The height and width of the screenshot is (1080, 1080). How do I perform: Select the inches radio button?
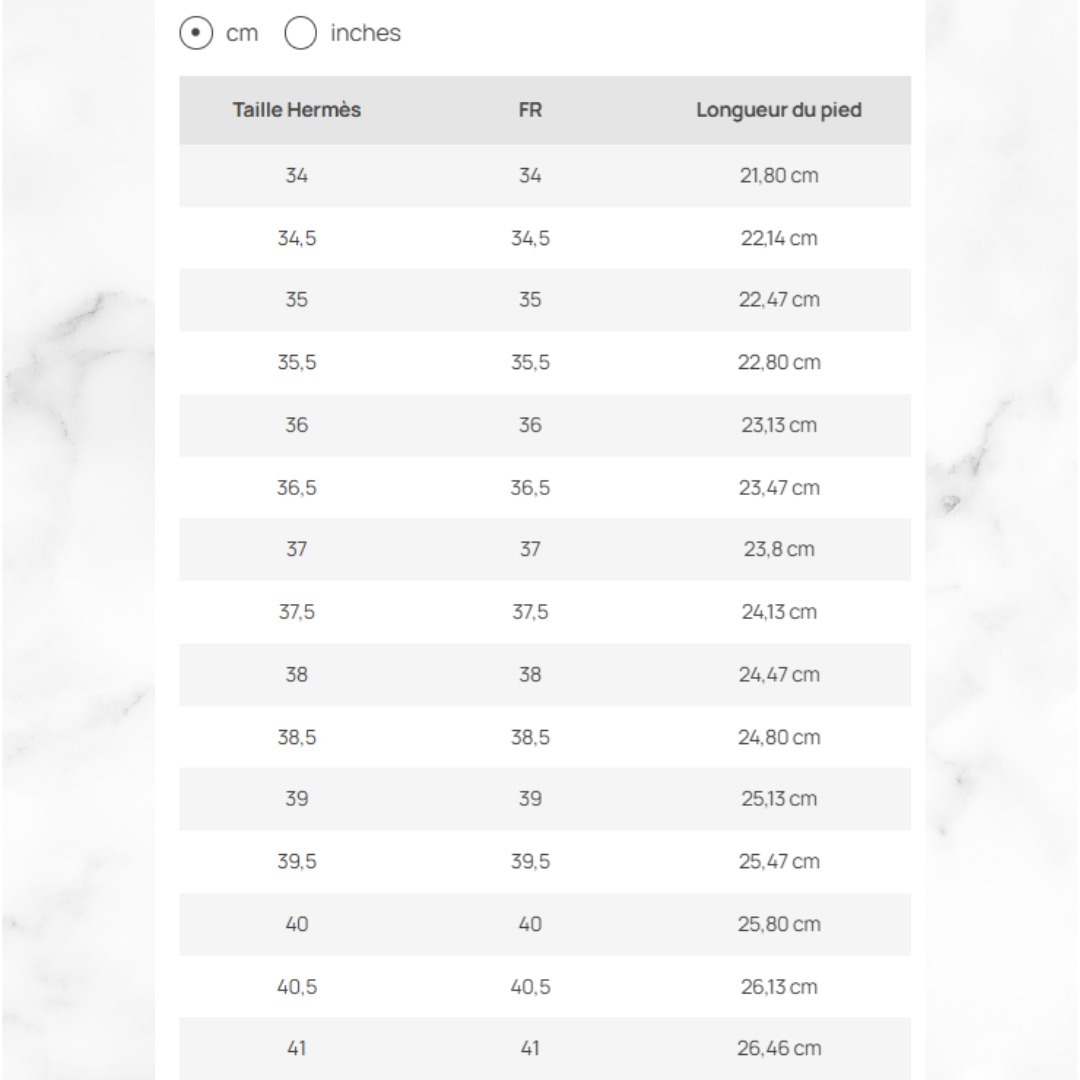(300, 33)
